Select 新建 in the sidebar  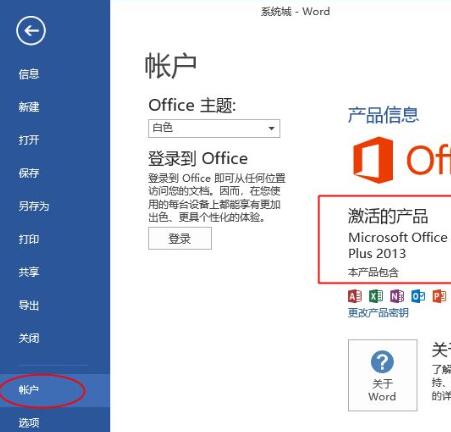pyautogui.click(x=29, y=107)
